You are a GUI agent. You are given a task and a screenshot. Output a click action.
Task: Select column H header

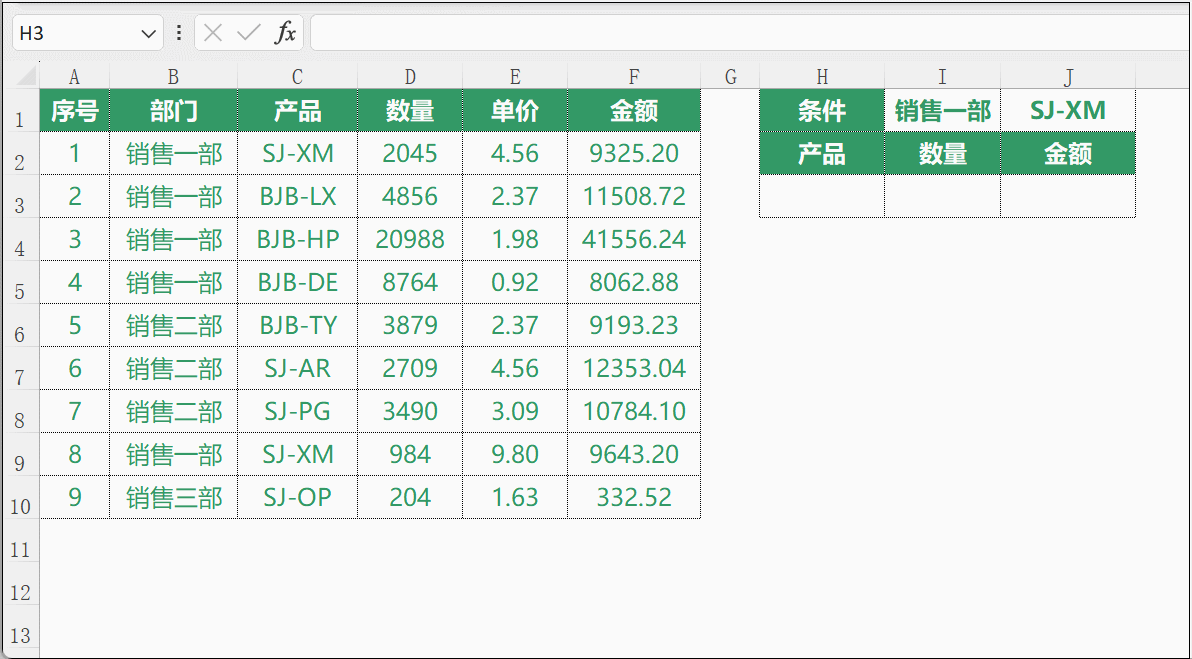[822, 77]
